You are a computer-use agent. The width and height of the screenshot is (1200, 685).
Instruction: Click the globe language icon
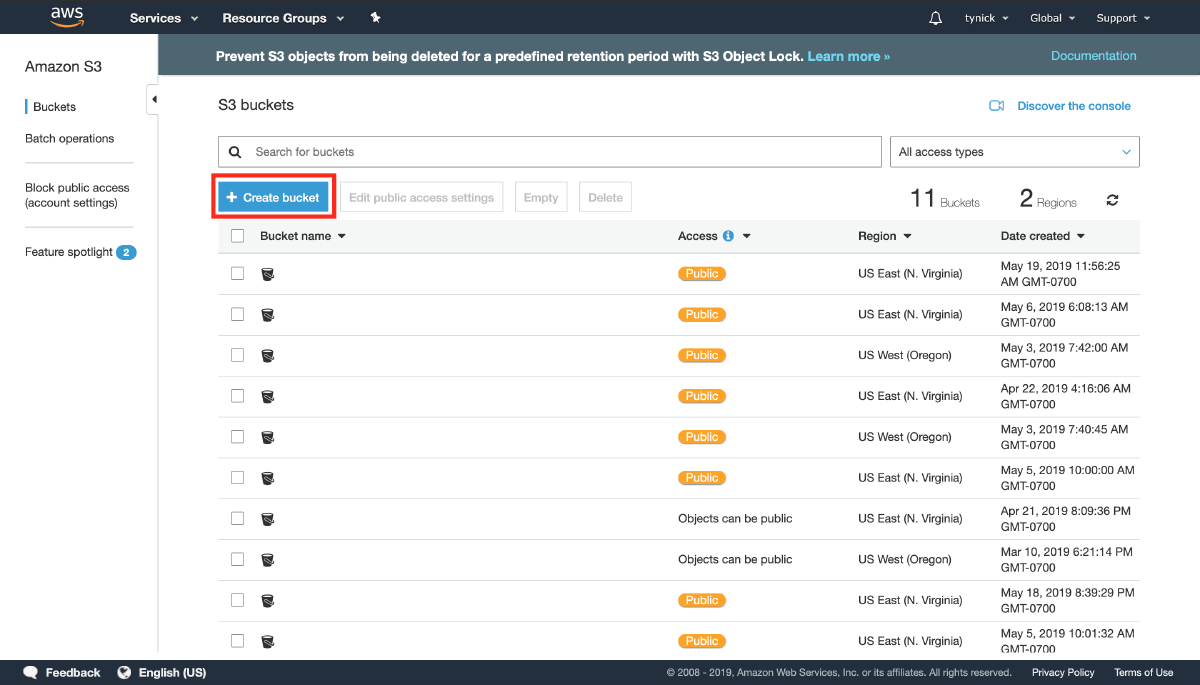coord(125,673)
